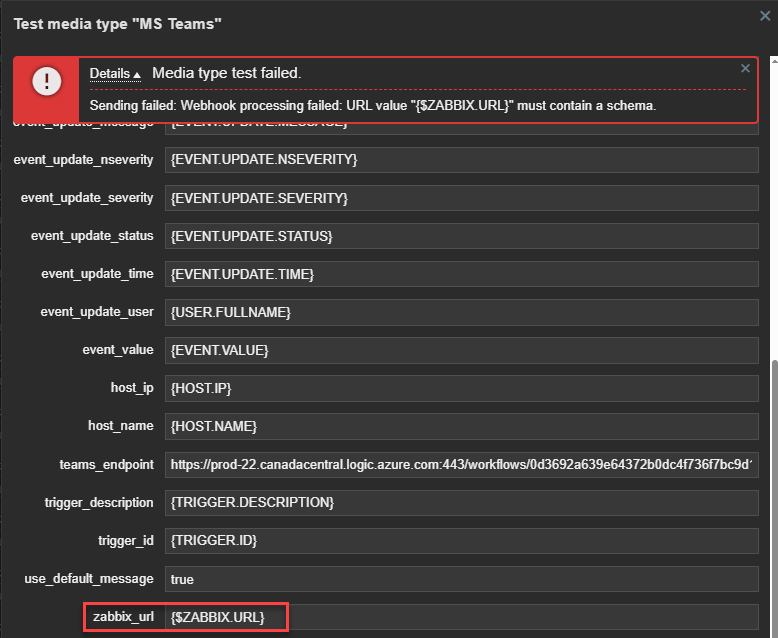The image size is (778, 638).
Task: Edit the event_update_severity field
Action: pos(461,198)
